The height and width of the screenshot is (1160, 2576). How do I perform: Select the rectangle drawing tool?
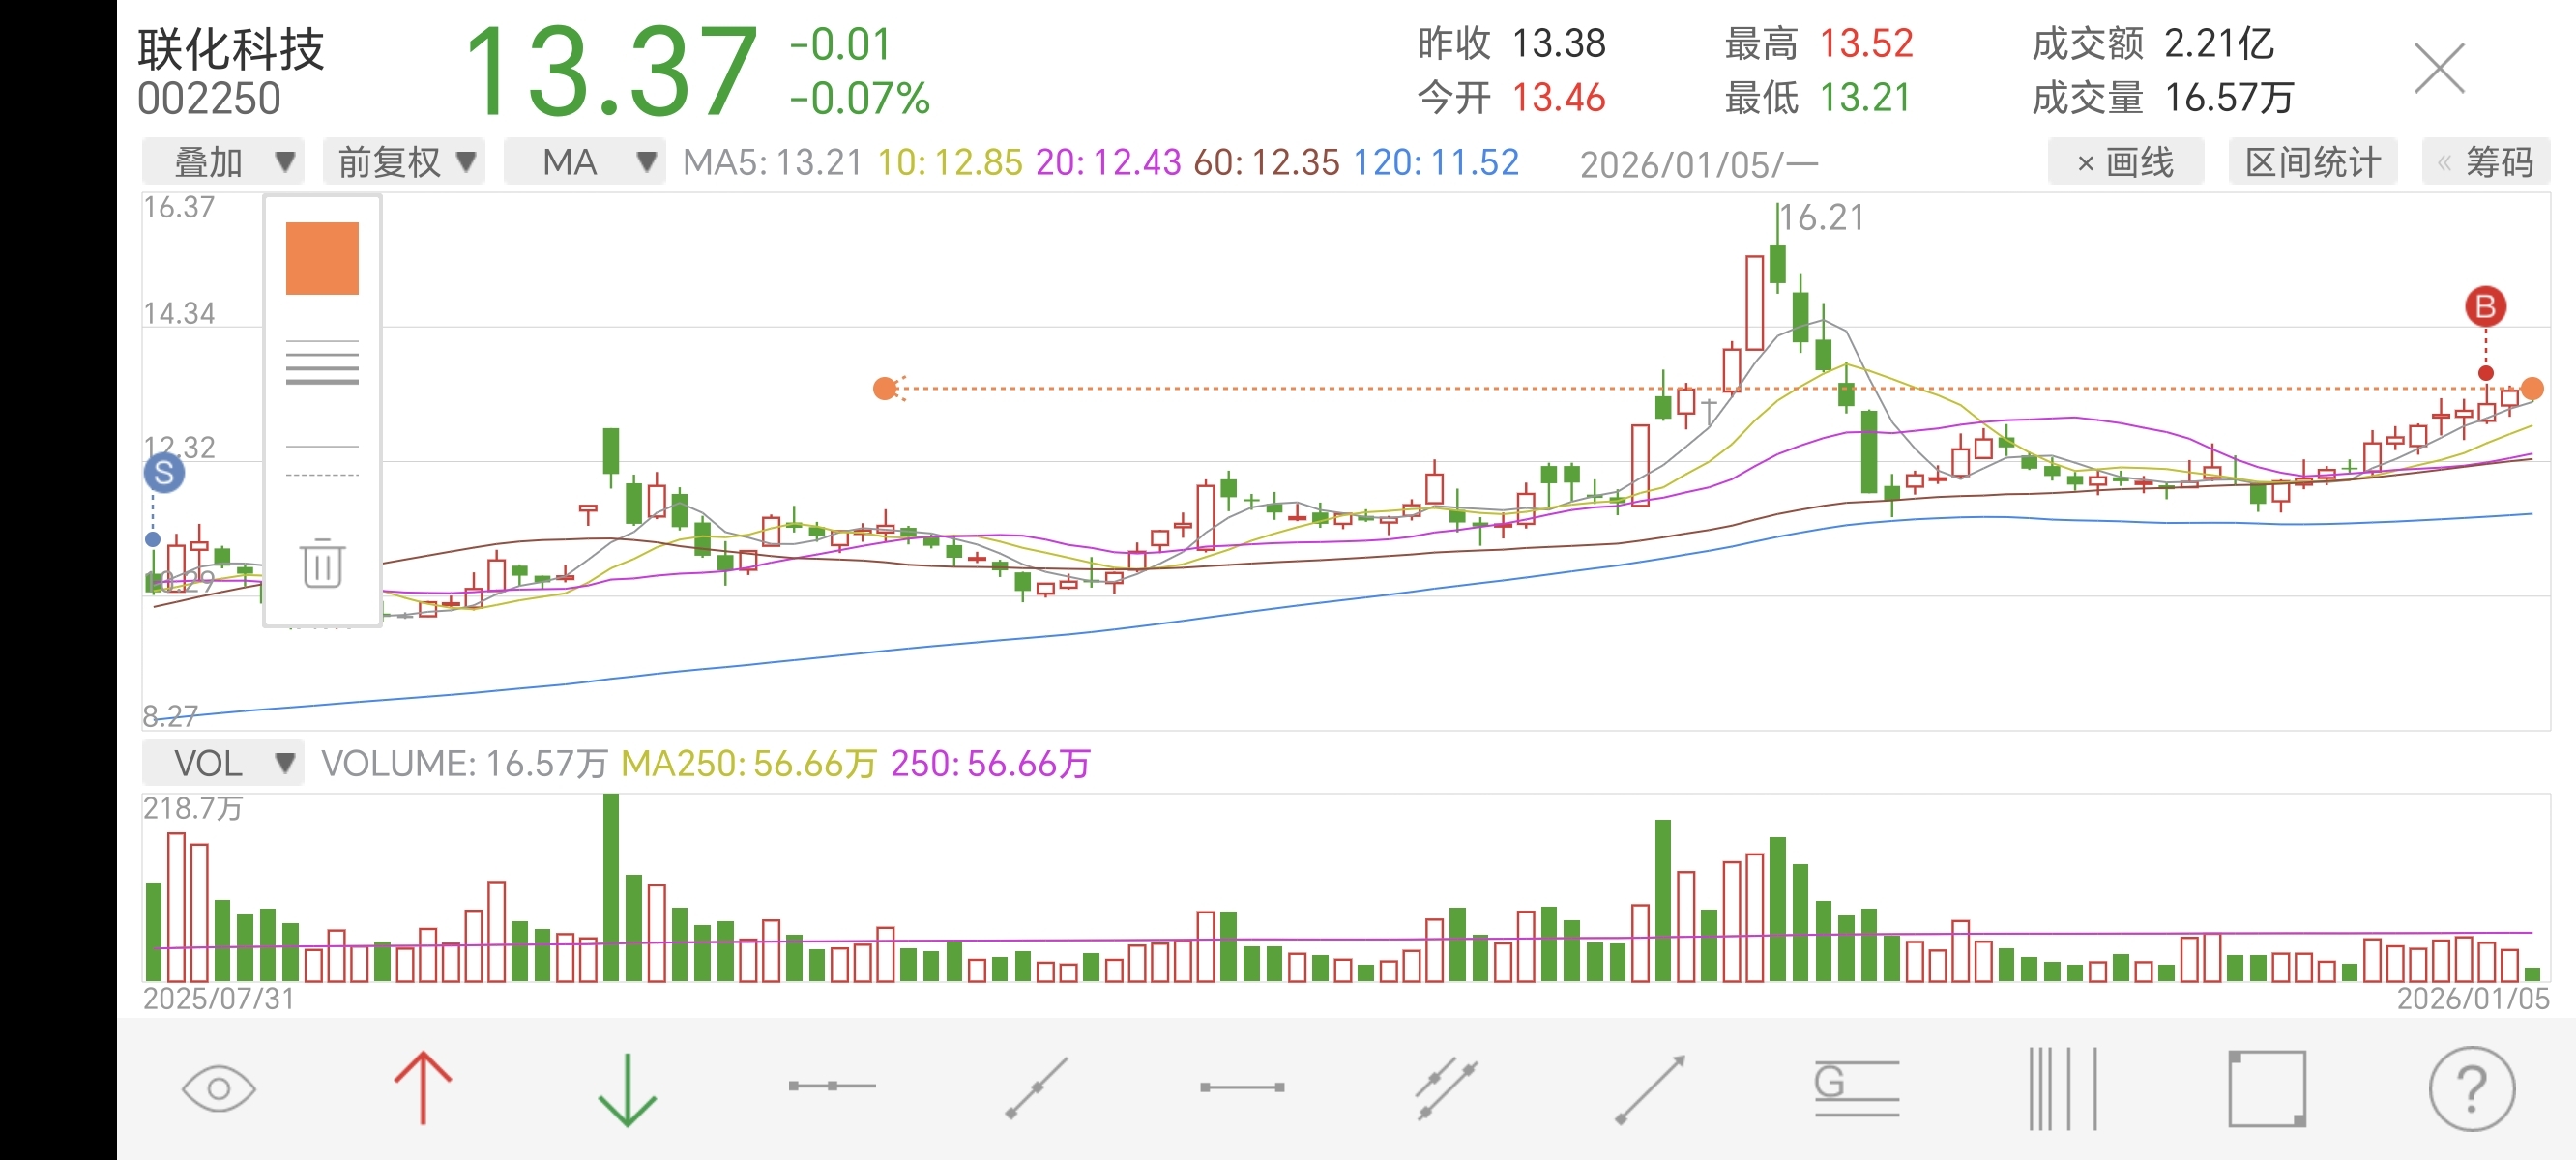click(x=2267, y=1088)
